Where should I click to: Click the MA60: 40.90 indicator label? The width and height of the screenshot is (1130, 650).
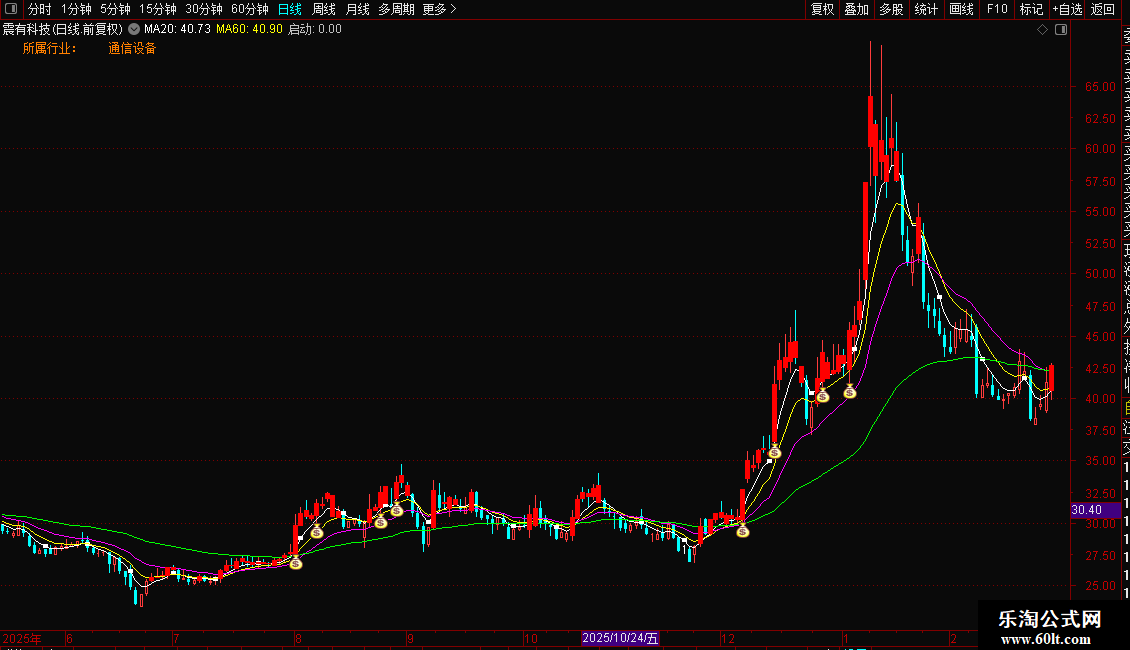[x=249, y=30]
